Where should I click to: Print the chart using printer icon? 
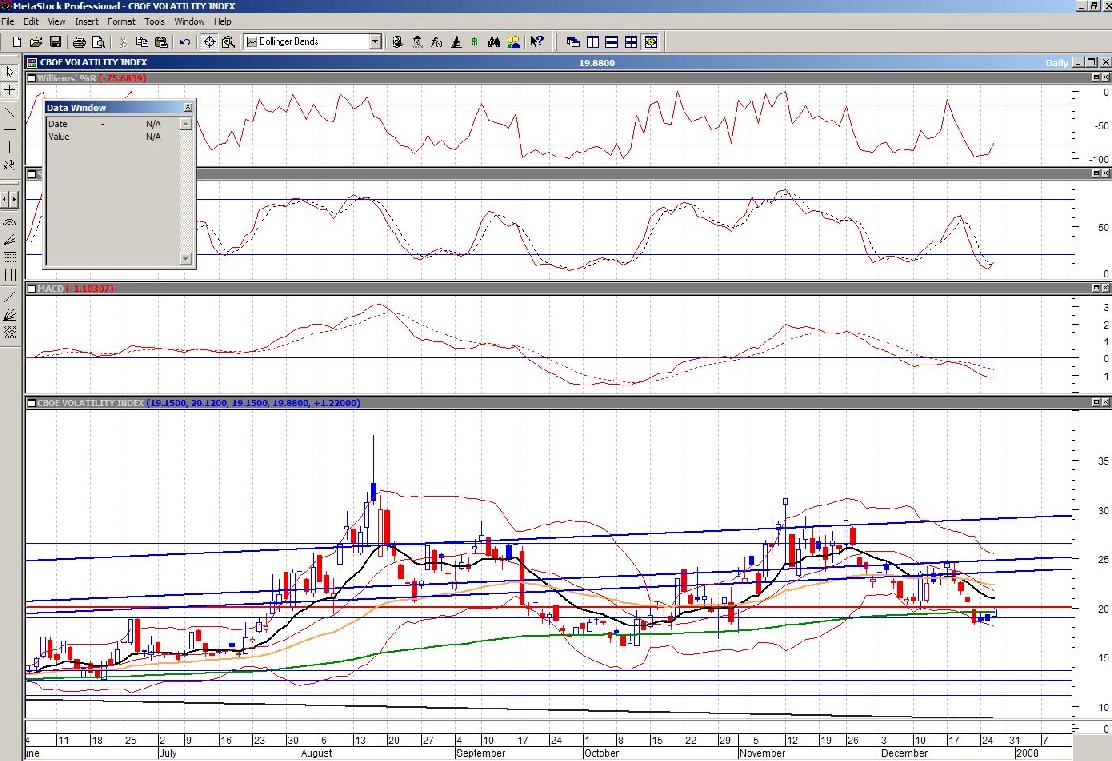79,42
